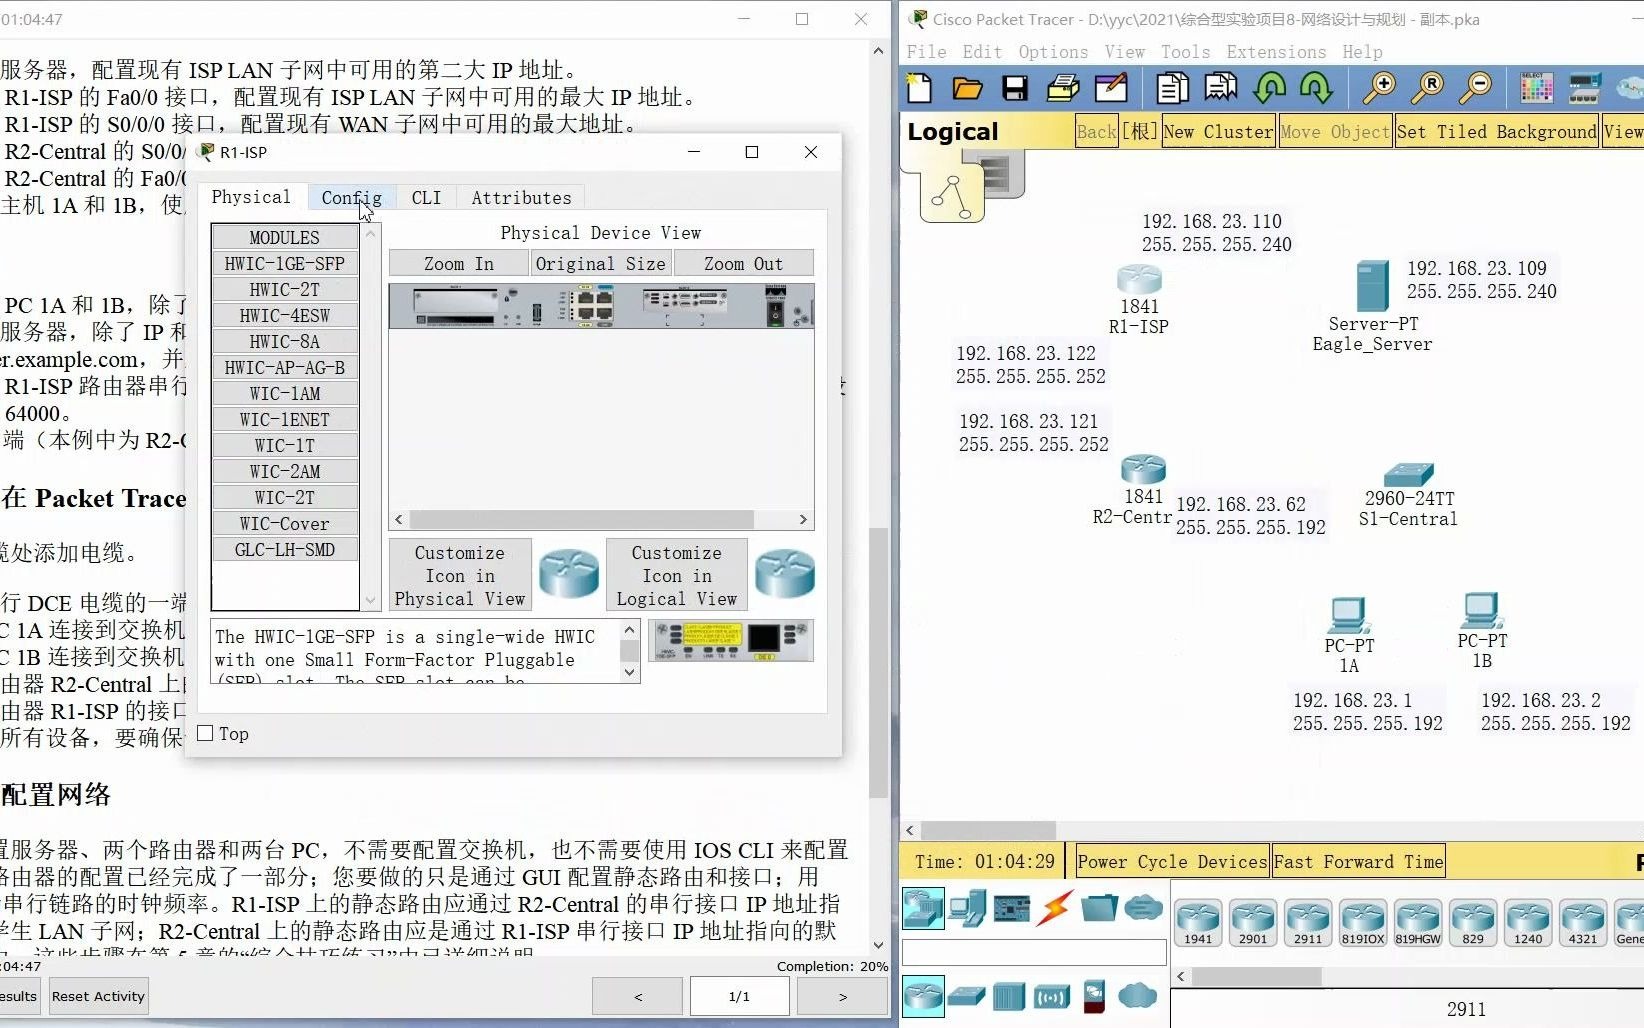Print the network topology

(x=1062, y=88)
